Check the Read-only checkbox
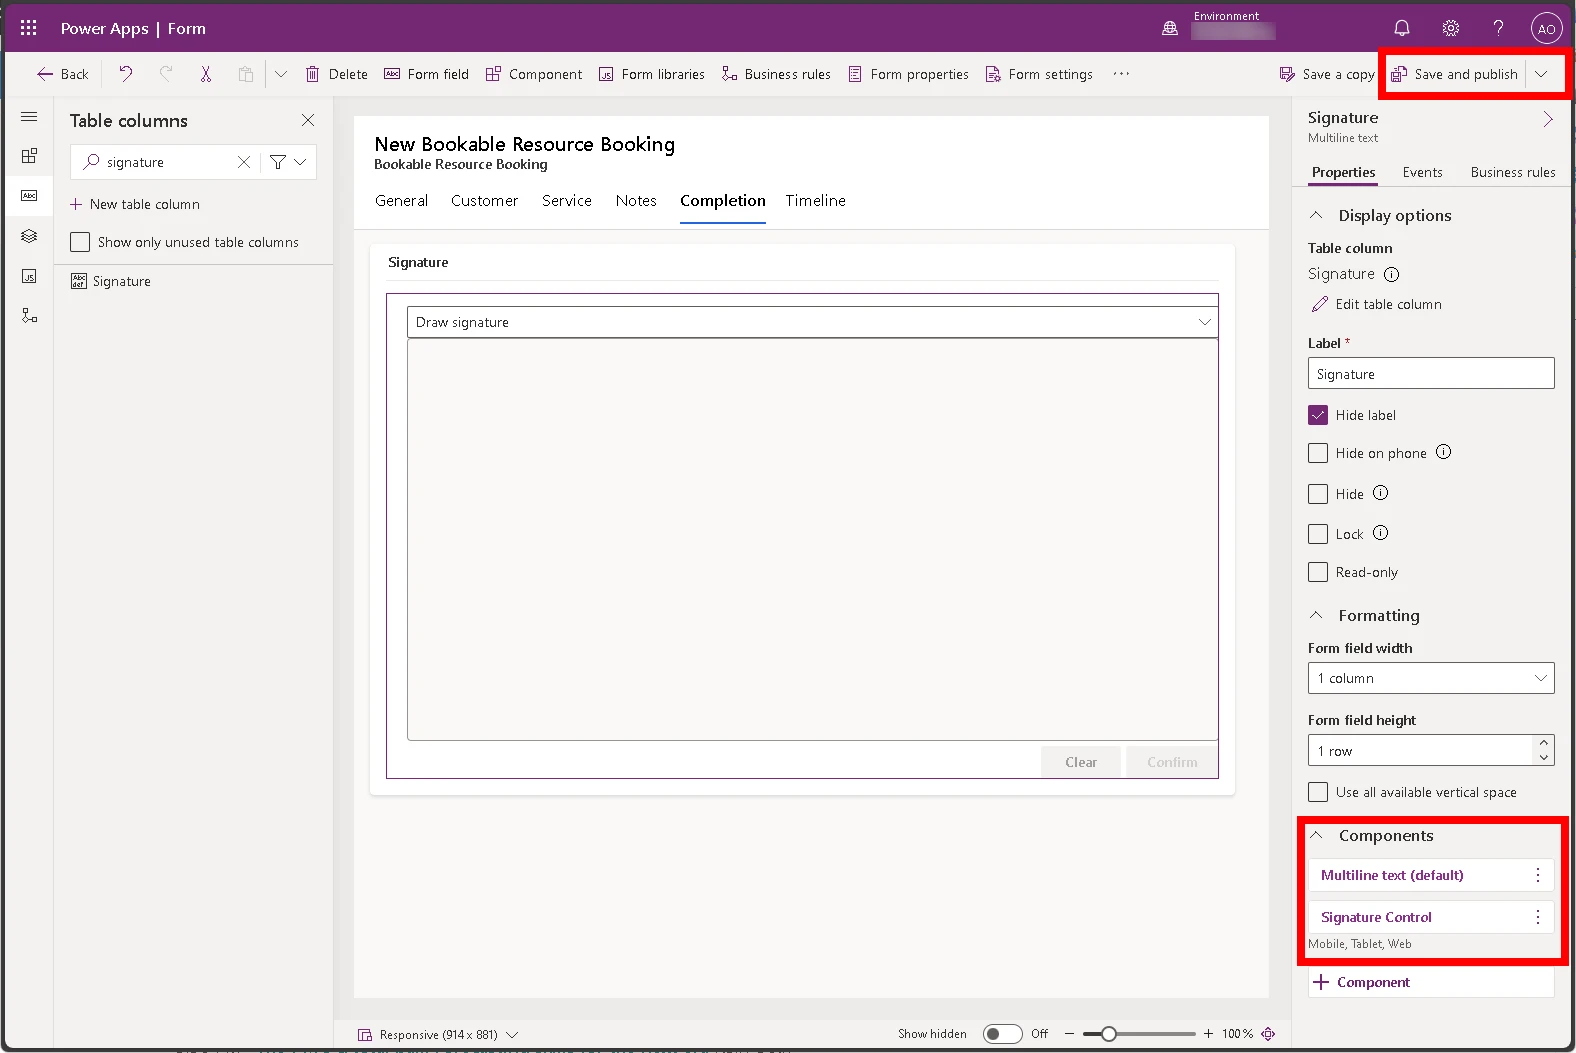This screenshot has width=1576, height=1053. coord(1318,572)
